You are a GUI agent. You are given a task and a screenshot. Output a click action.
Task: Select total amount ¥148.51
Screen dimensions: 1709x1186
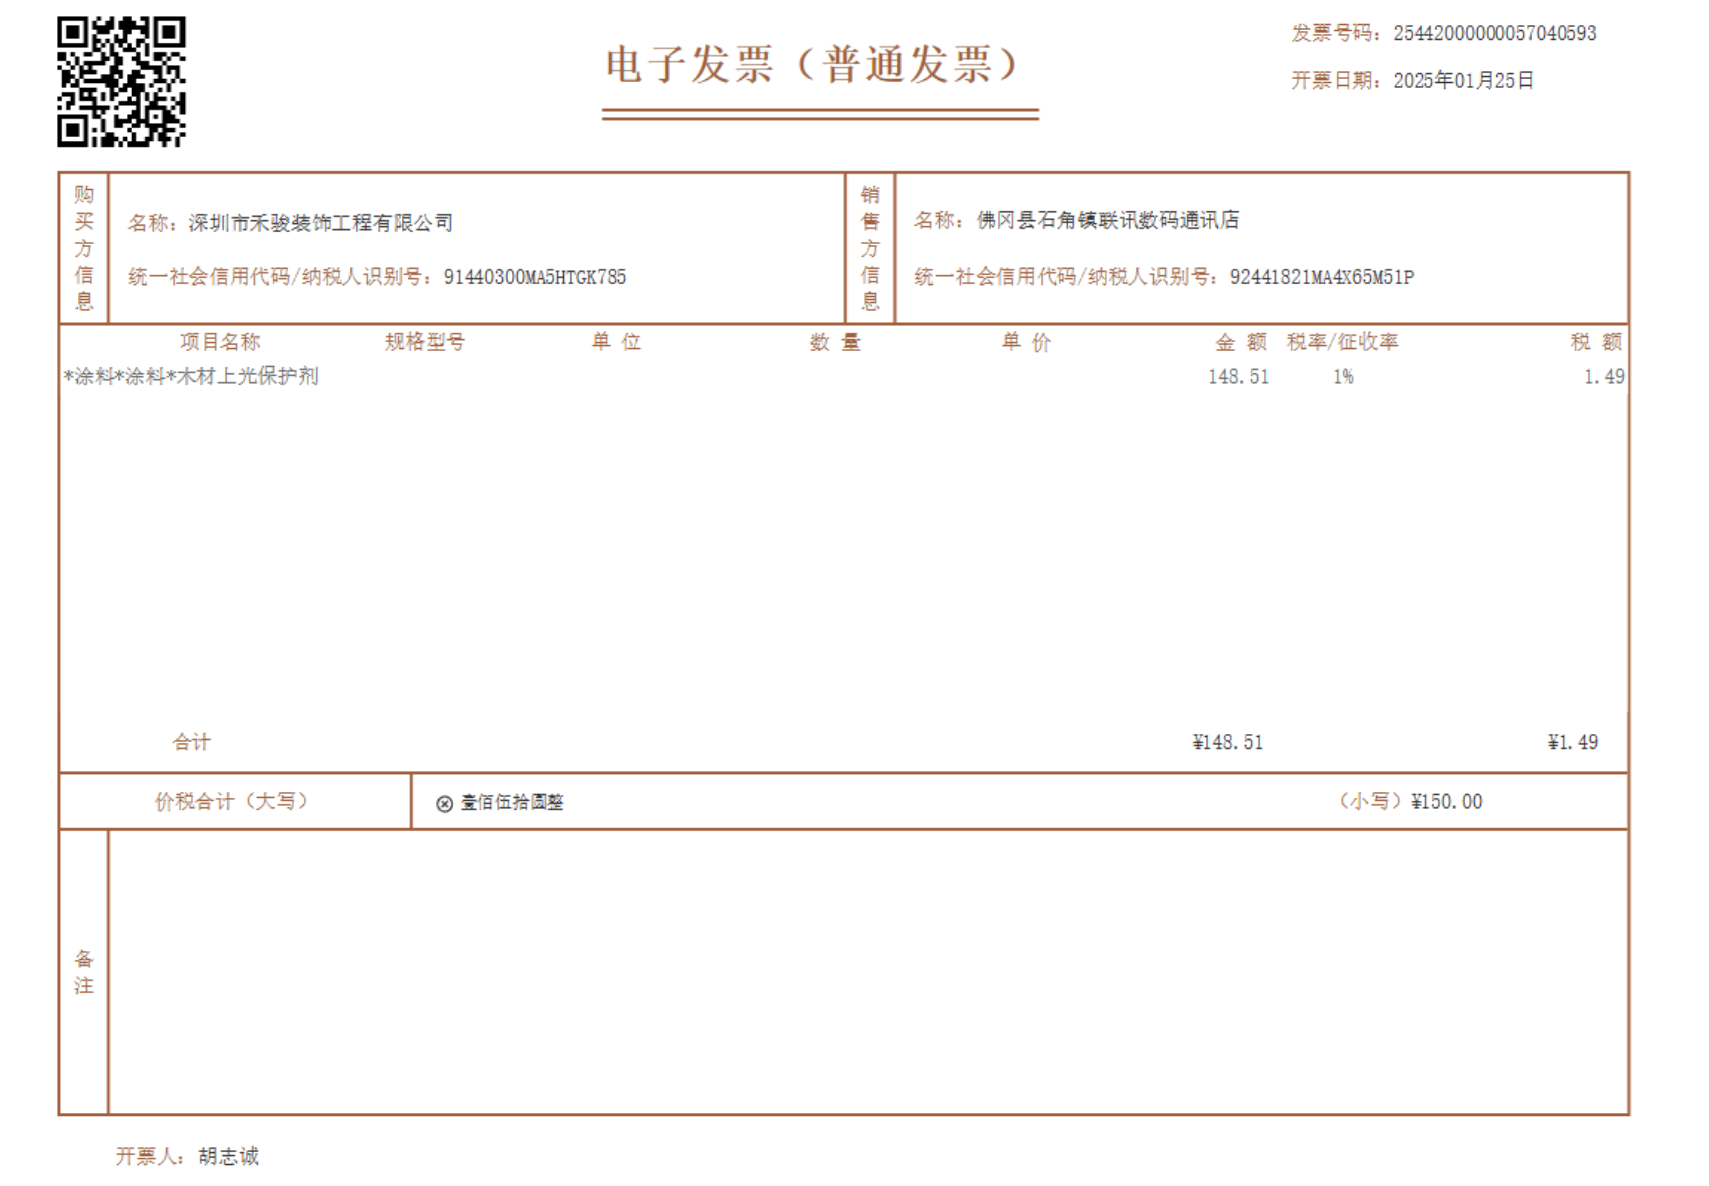[1227, 742]
